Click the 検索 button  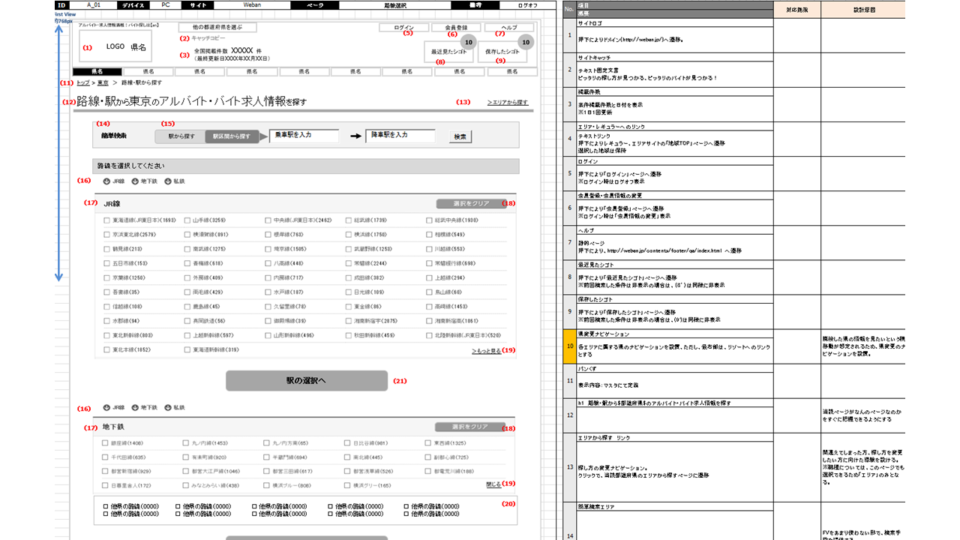(x=460, y=137)
